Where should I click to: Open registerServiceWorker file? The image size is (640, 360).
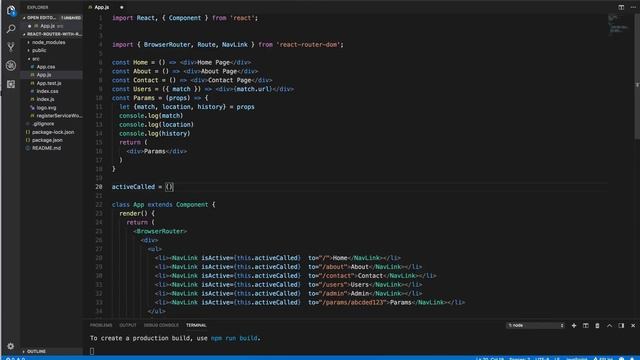click(x=59, y=116)
